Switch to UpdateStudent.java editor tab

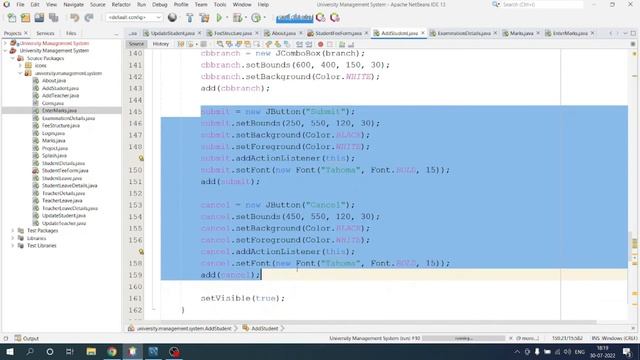(173, 33)
